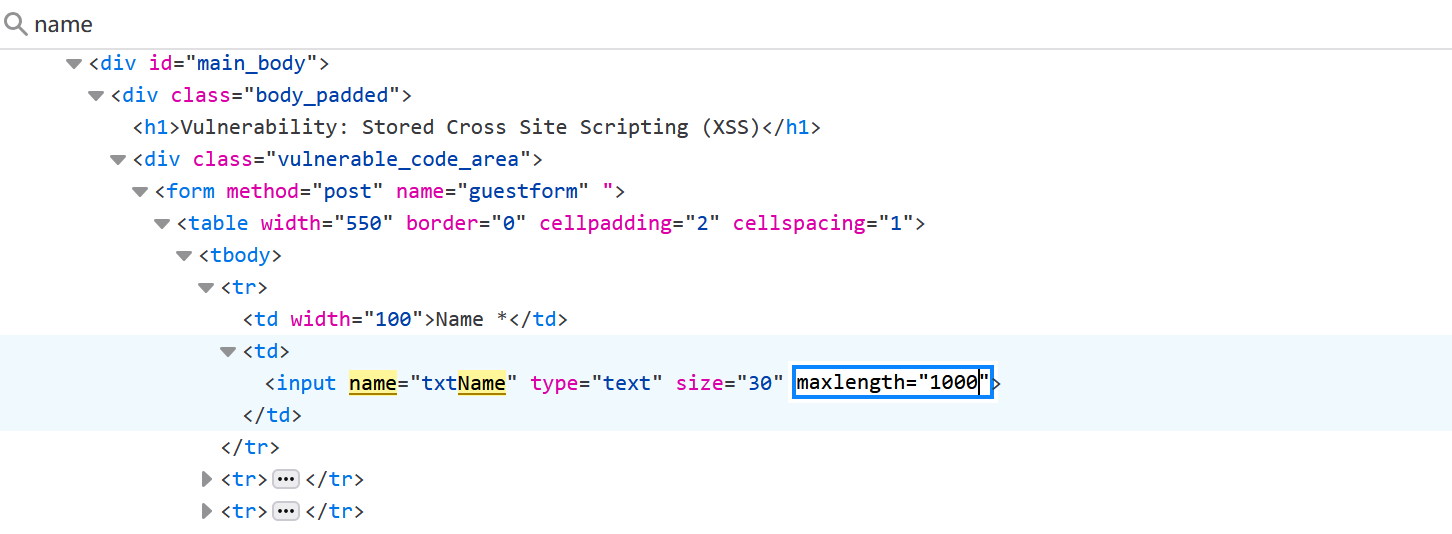Select the h1 Stored Cross Site Scripting element
Screen dimensions: 1452x534
pos(477,128)
